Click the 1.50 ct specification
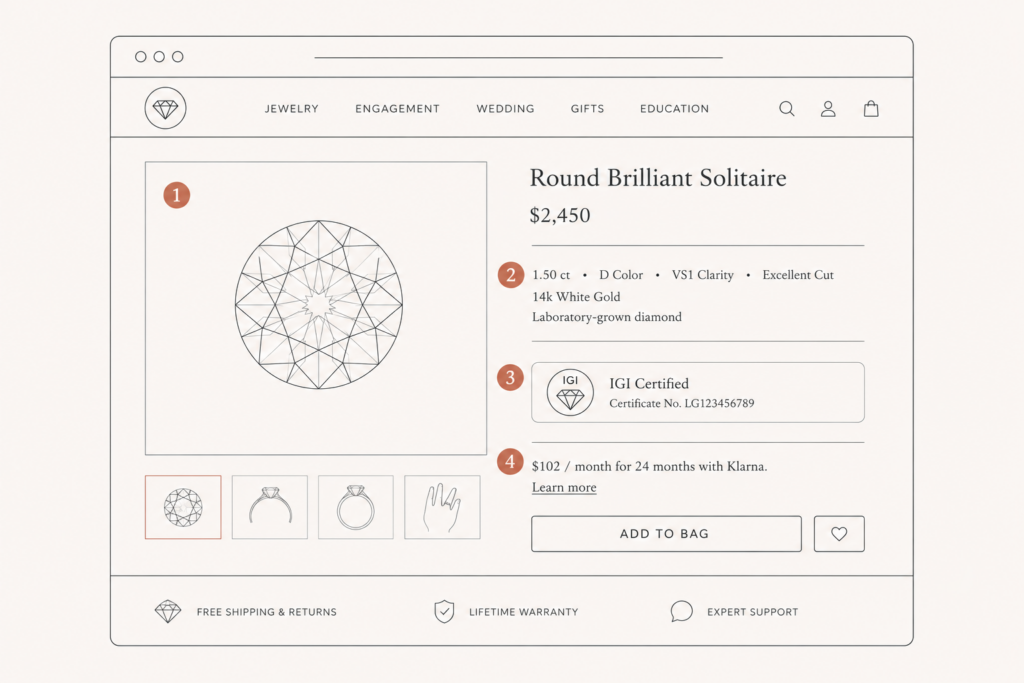 coord(551,275)
